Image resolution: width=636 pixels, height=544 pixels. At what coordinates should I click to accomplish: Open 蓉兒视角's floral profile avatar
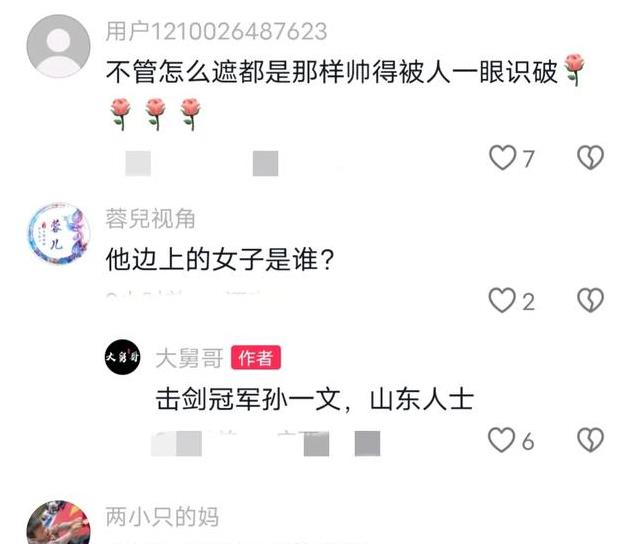click(x=58, y=234)
